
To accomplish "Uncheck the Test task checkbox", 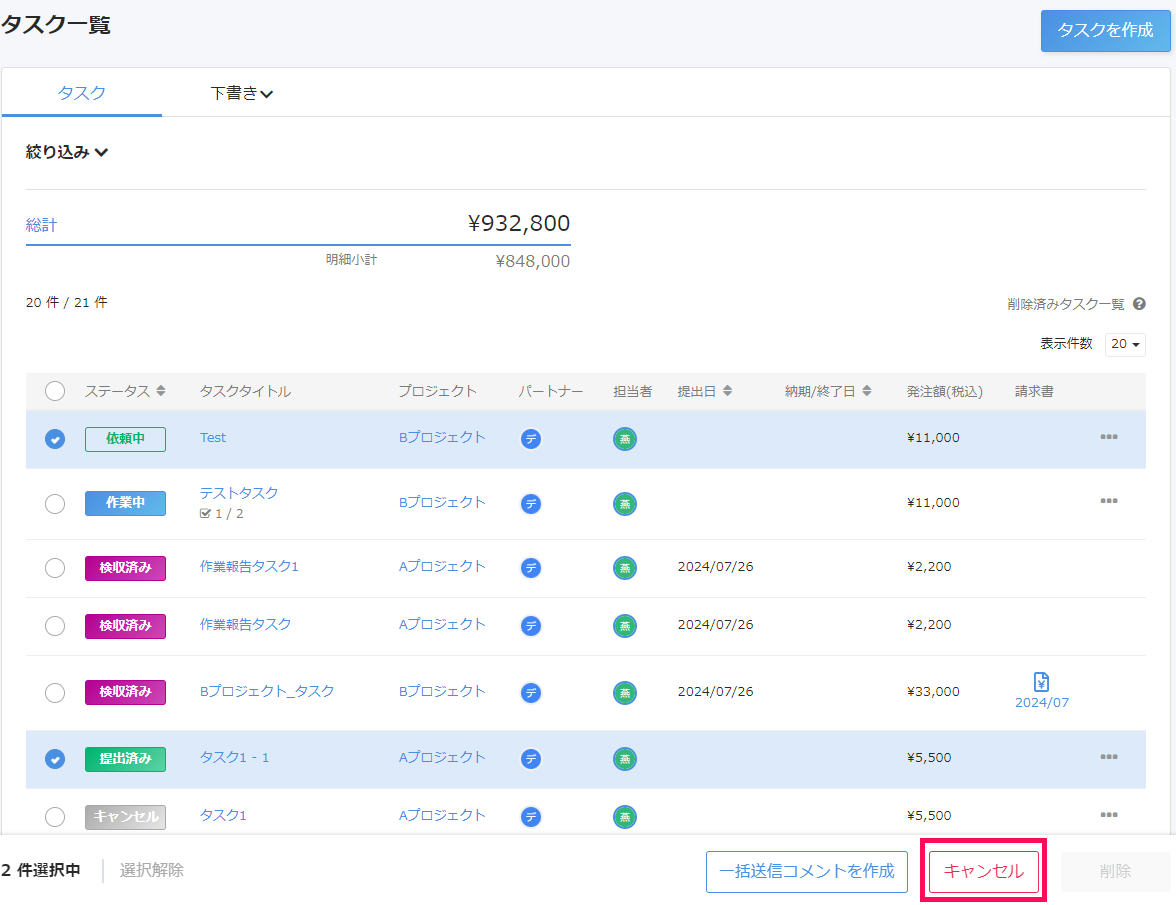I will click(x=55, y=439).
